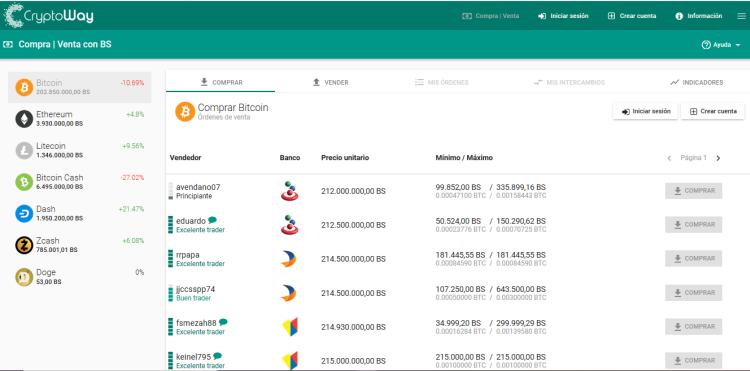Click the Vendedor column header

pyautogui.click(x=186, y=158)
